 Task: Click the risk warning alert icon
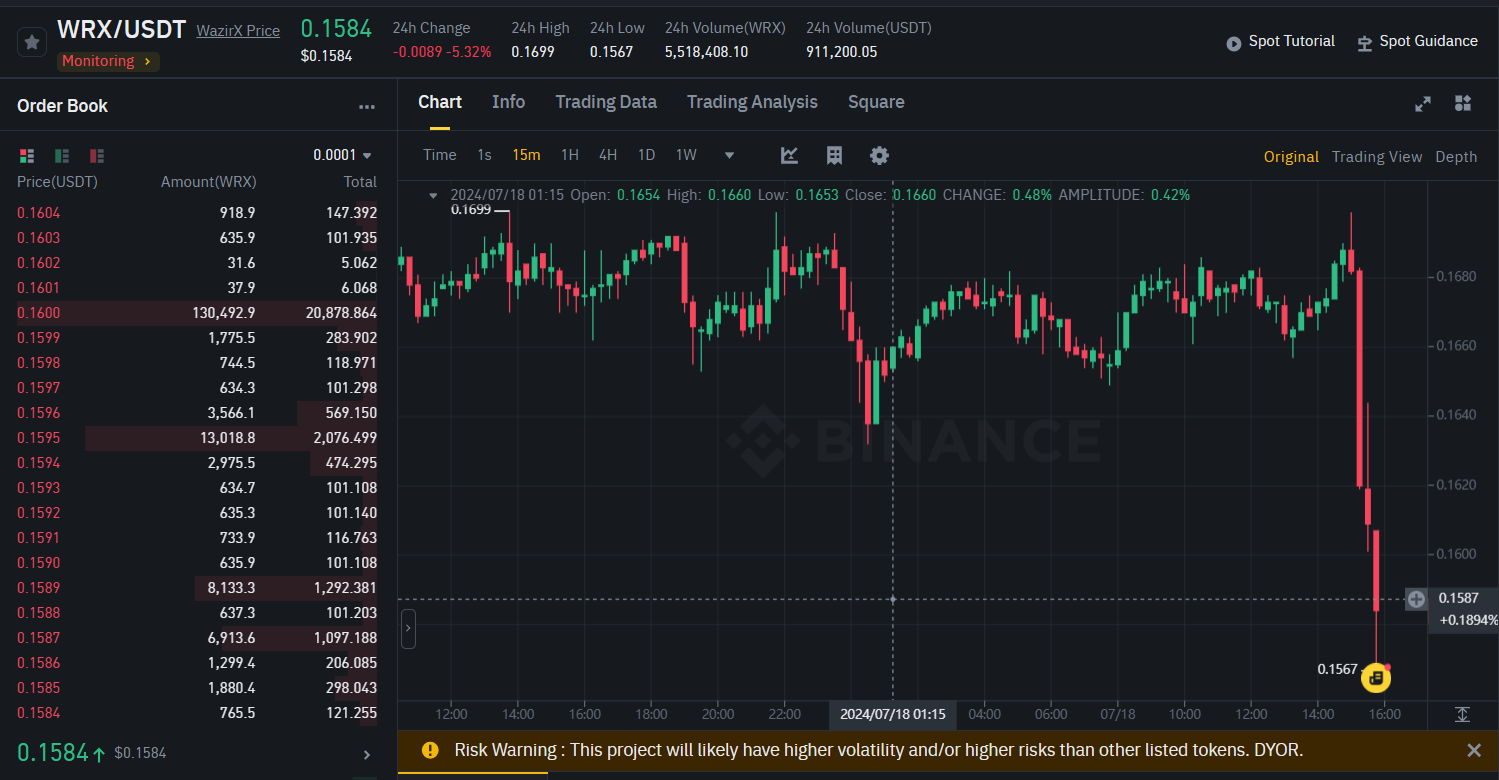[430, 750]
